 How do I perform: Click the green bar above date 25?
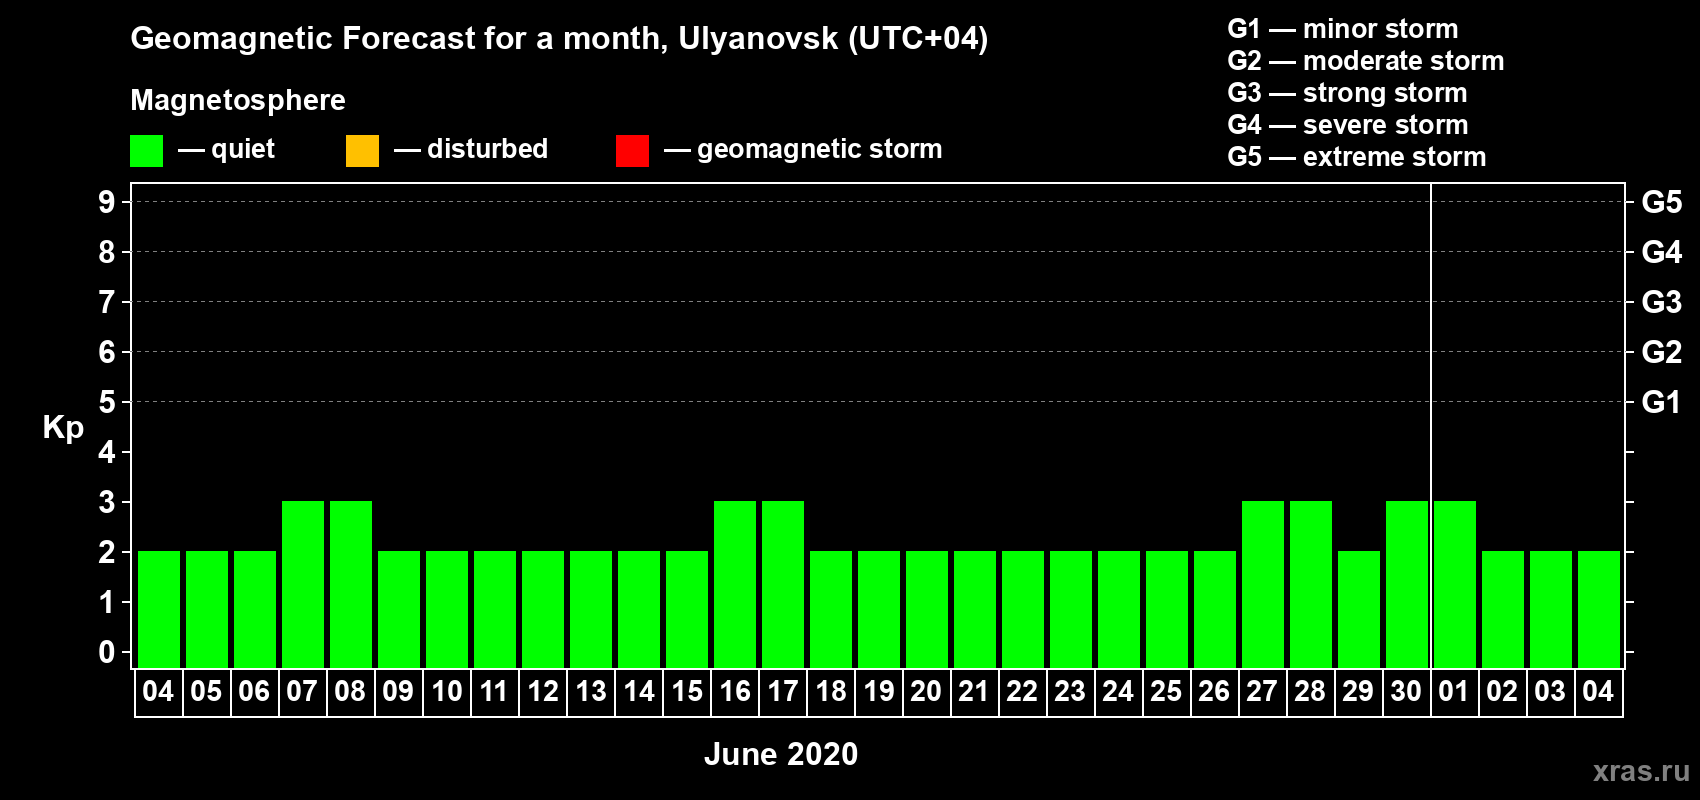pyautogui.click(x=1167, y=609)
